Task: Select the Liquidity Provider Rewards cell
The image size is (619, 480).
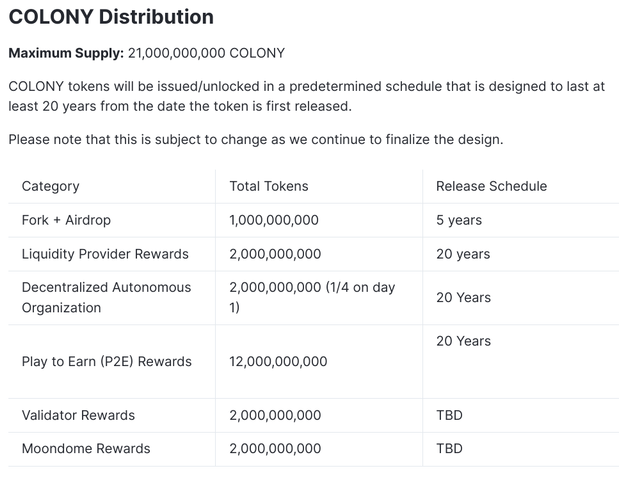Action: (x=105, y=254)
